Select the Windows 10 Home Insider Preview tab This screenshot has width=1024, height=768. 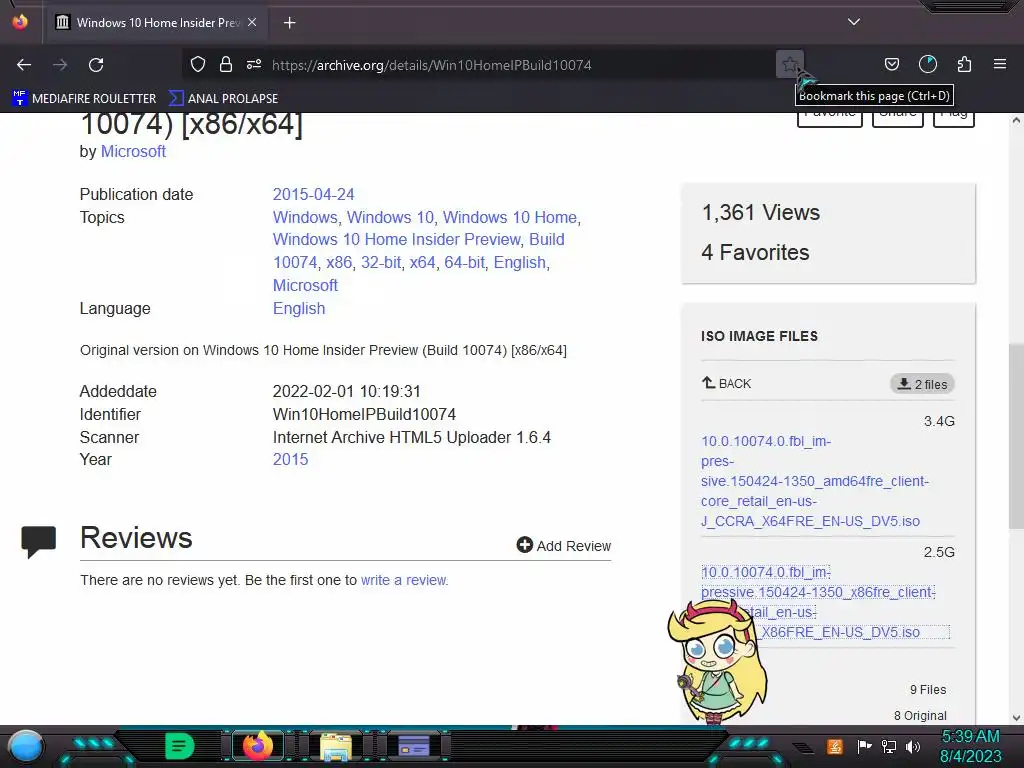(157, 23)
